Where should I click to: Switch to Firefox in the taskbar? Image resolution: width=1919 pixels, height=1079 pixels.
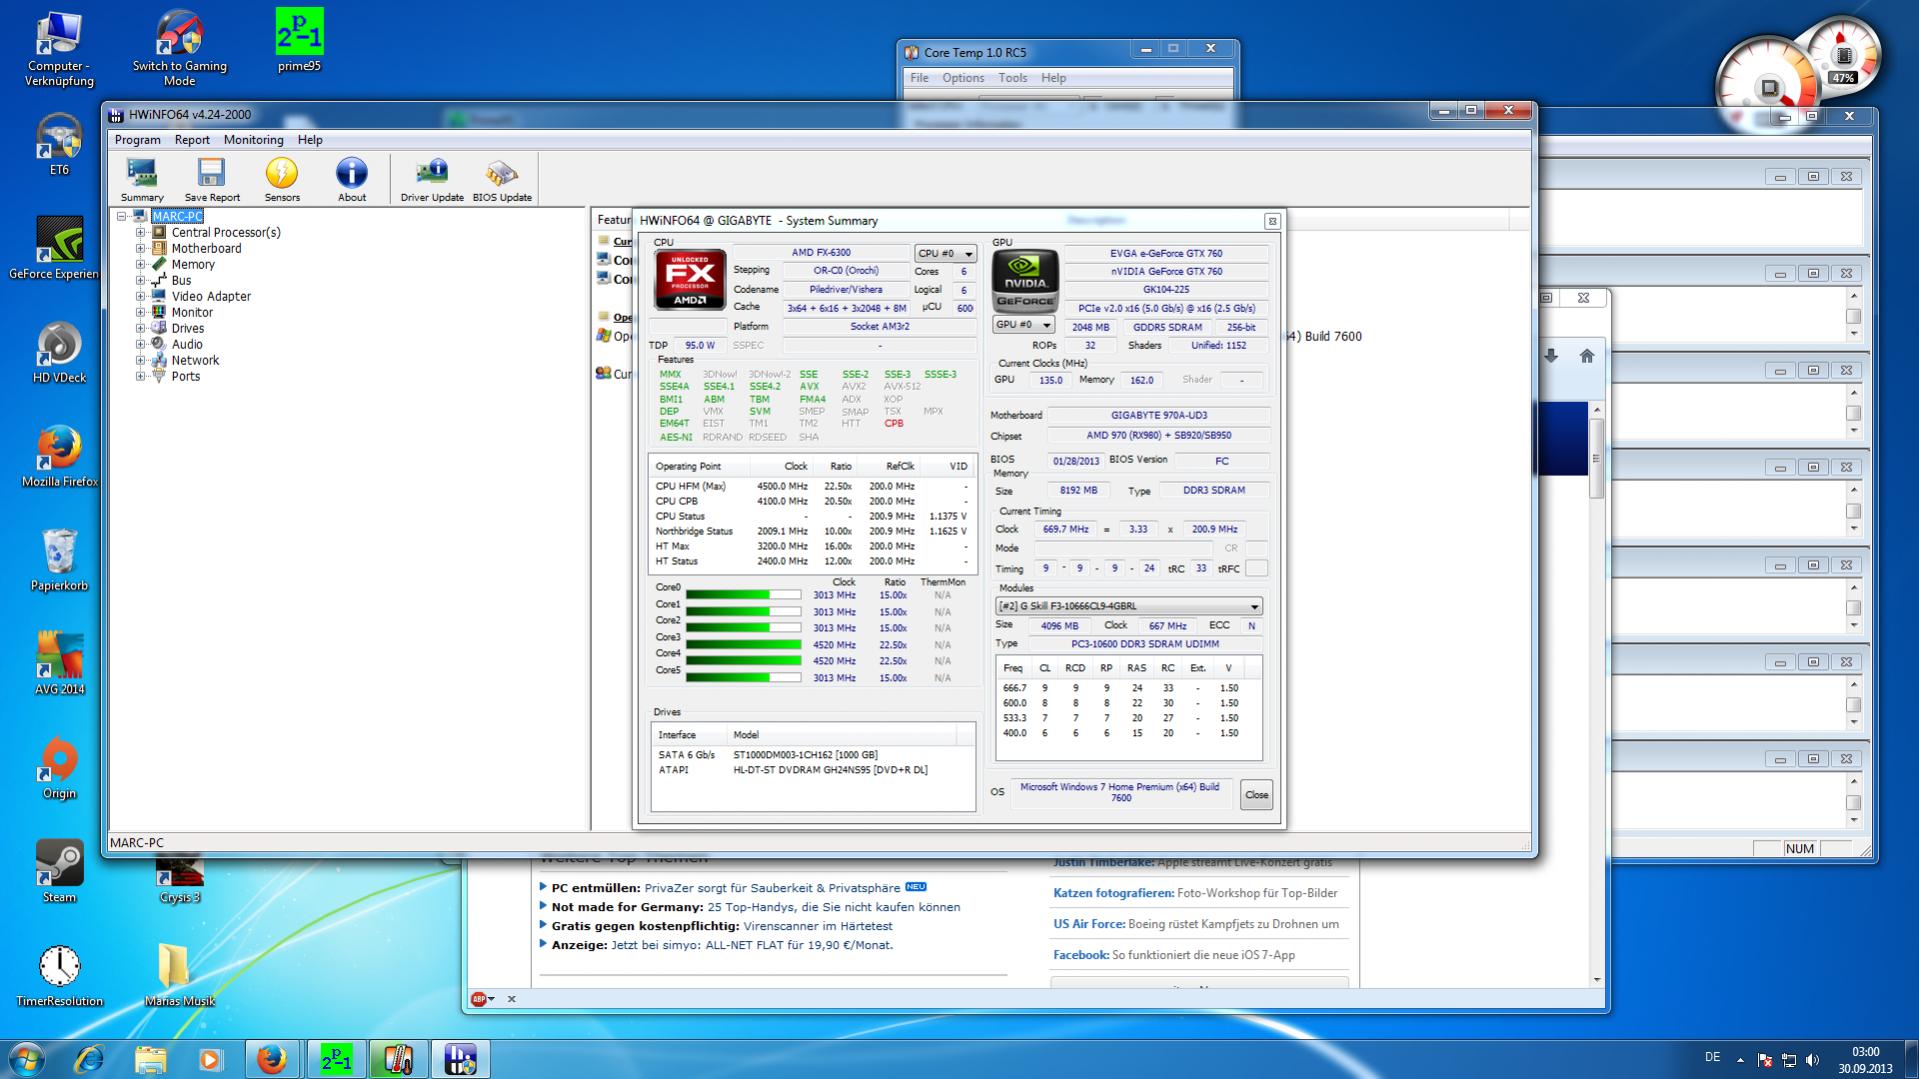click(272, 1059)
